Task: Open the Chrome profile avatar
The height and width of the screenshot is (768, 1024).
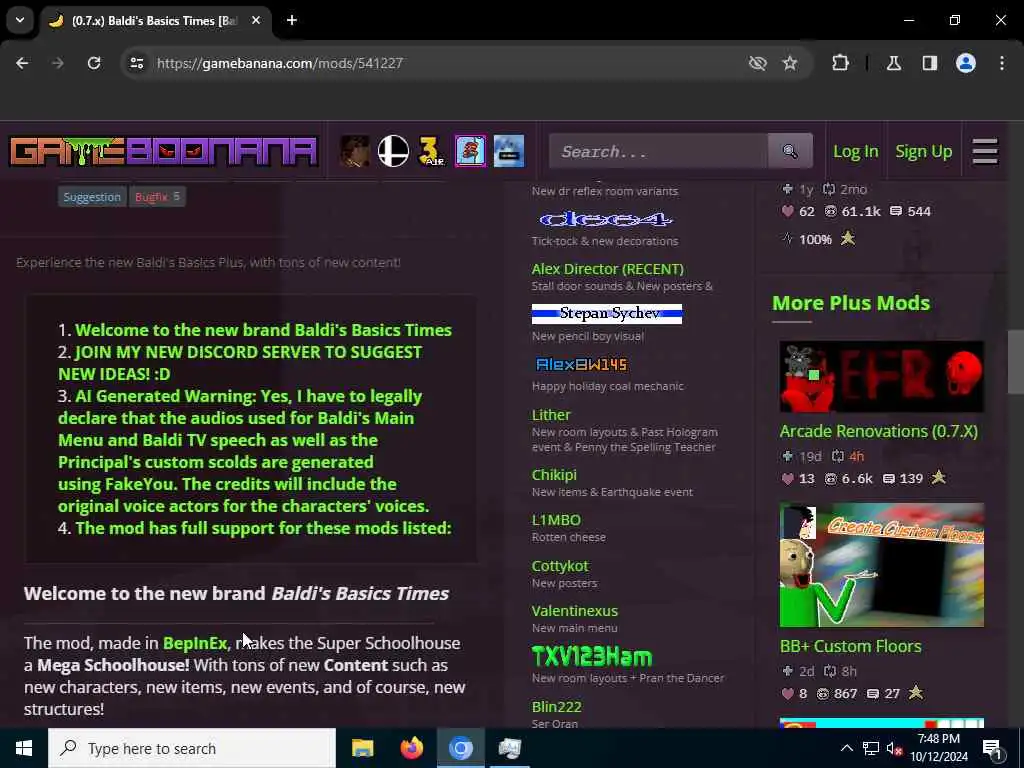Action: pyautogui.click(x=966, y=63)
